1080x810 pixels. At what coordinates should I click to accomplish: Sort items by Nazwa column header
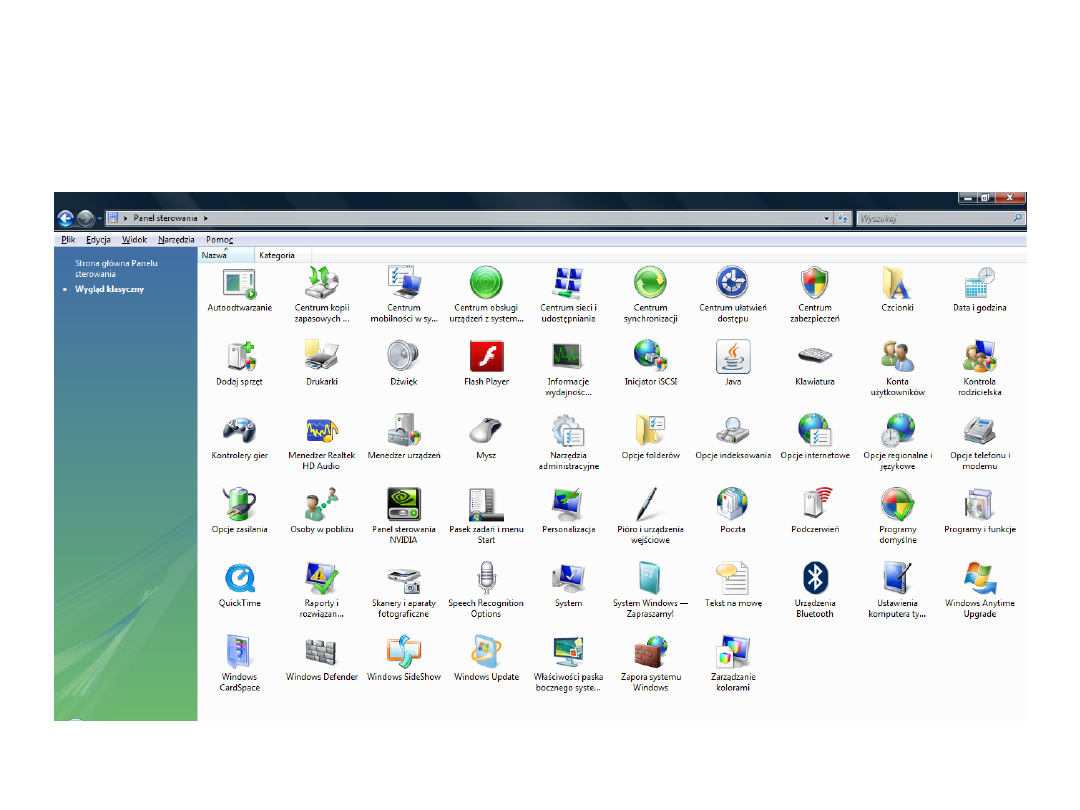click(x=215, y=255)
